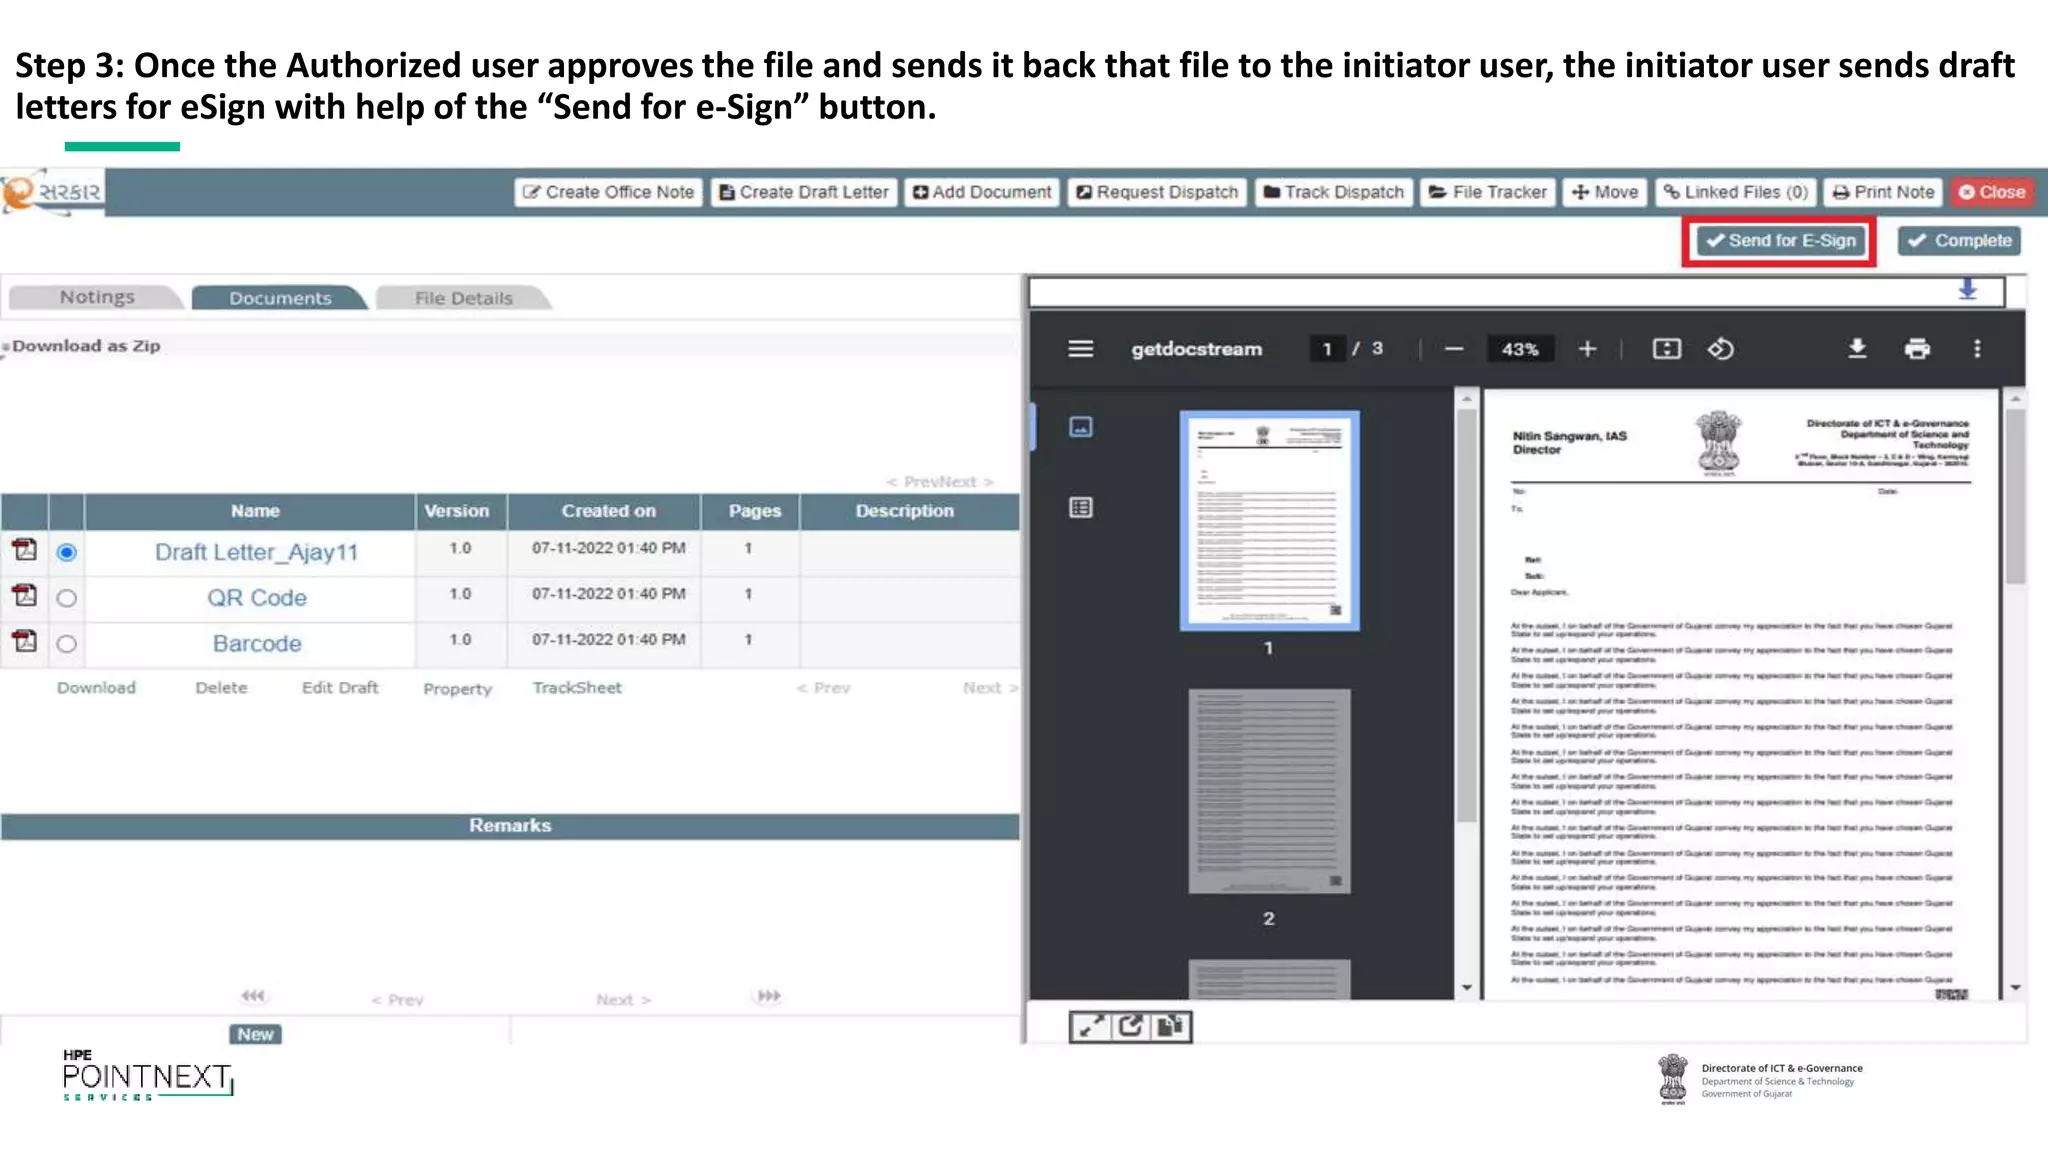
Task: Click the PDF icon beside QR Code row
Action: (24, 596)
